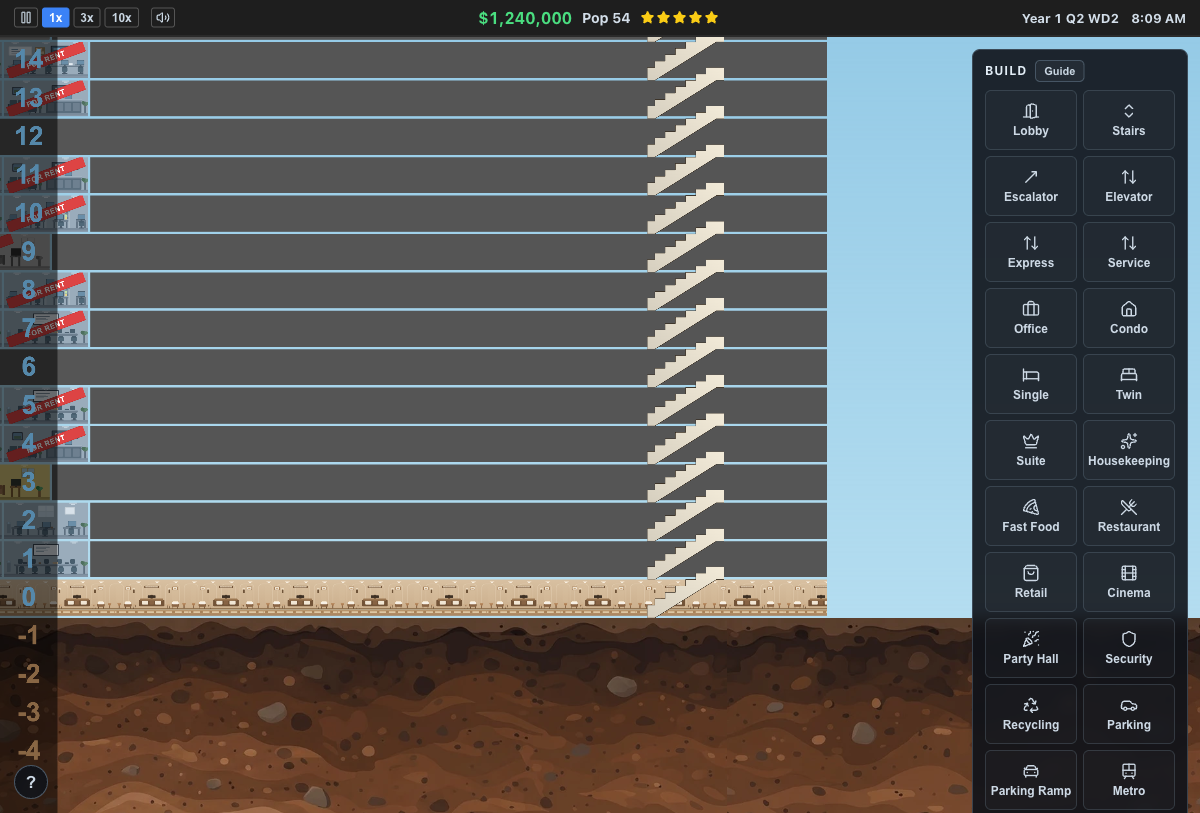Click the floor 12 label
The height and width of the screenshot is (813, 1200).
tap(29, 136)
